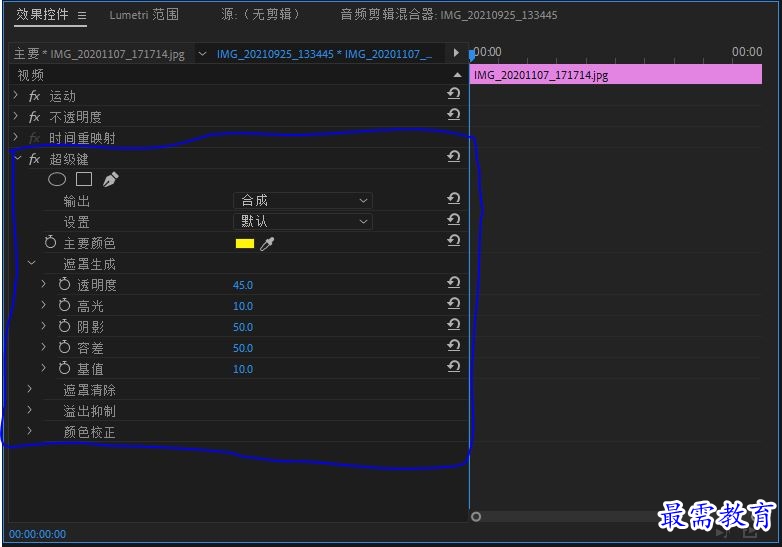Reset the 超级键 effect
Screen dimensions: 782x547
pos(453,157)
